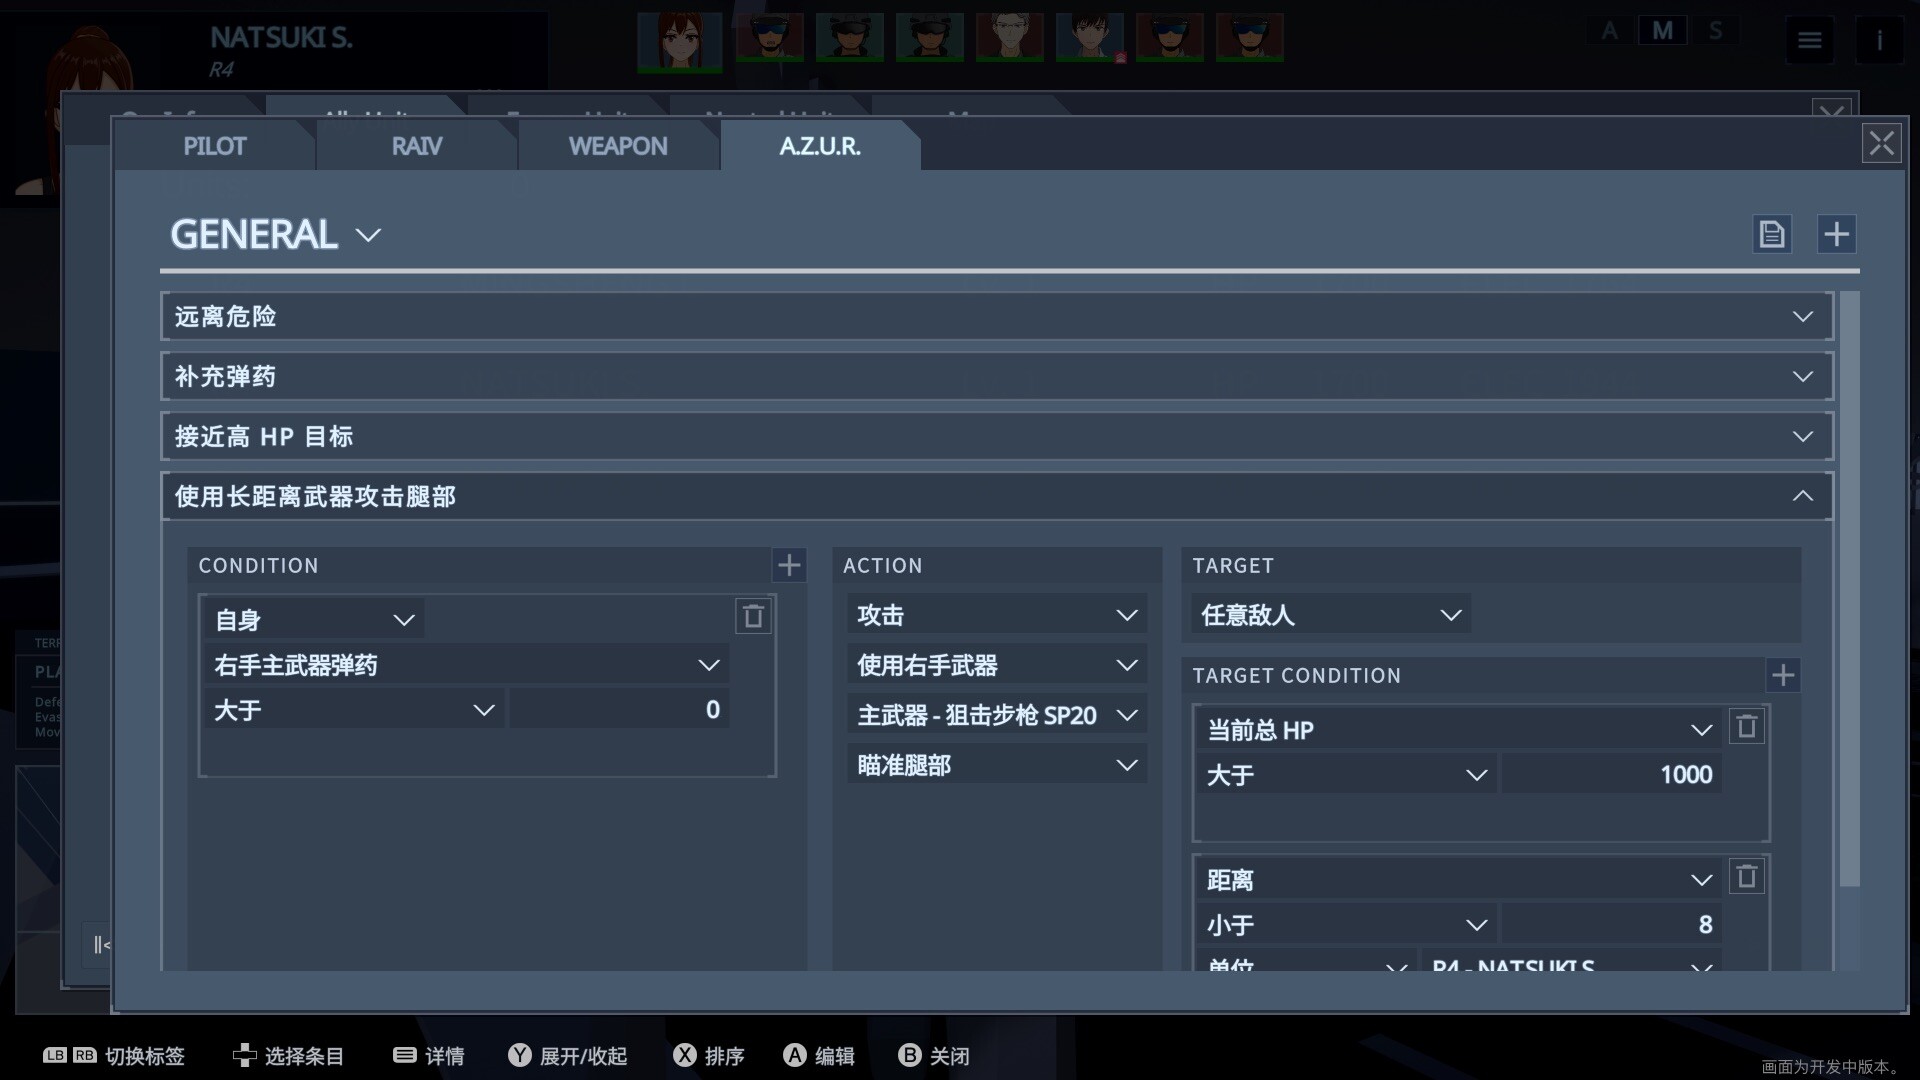Switch to the WEAPON tab
The width and height of the screenshot is (1920, 1080).
(x=617, y=146)
